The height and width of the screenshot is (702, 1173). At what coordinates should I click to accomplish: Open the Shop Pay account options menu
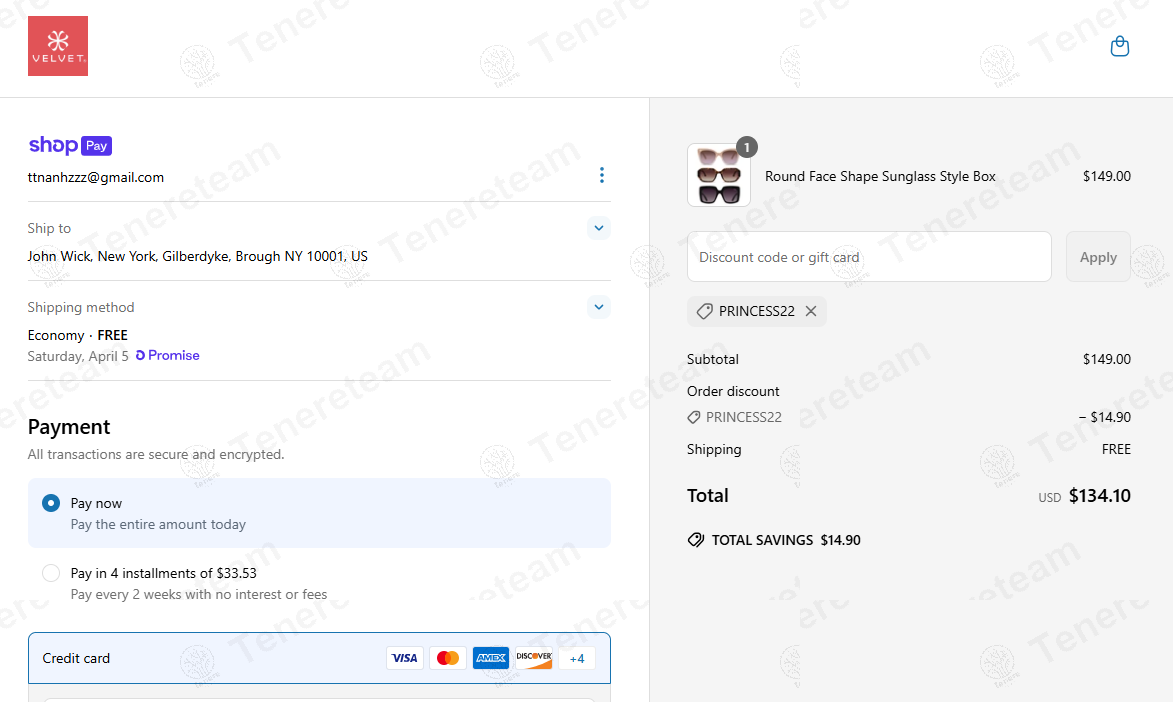point(601,175)
